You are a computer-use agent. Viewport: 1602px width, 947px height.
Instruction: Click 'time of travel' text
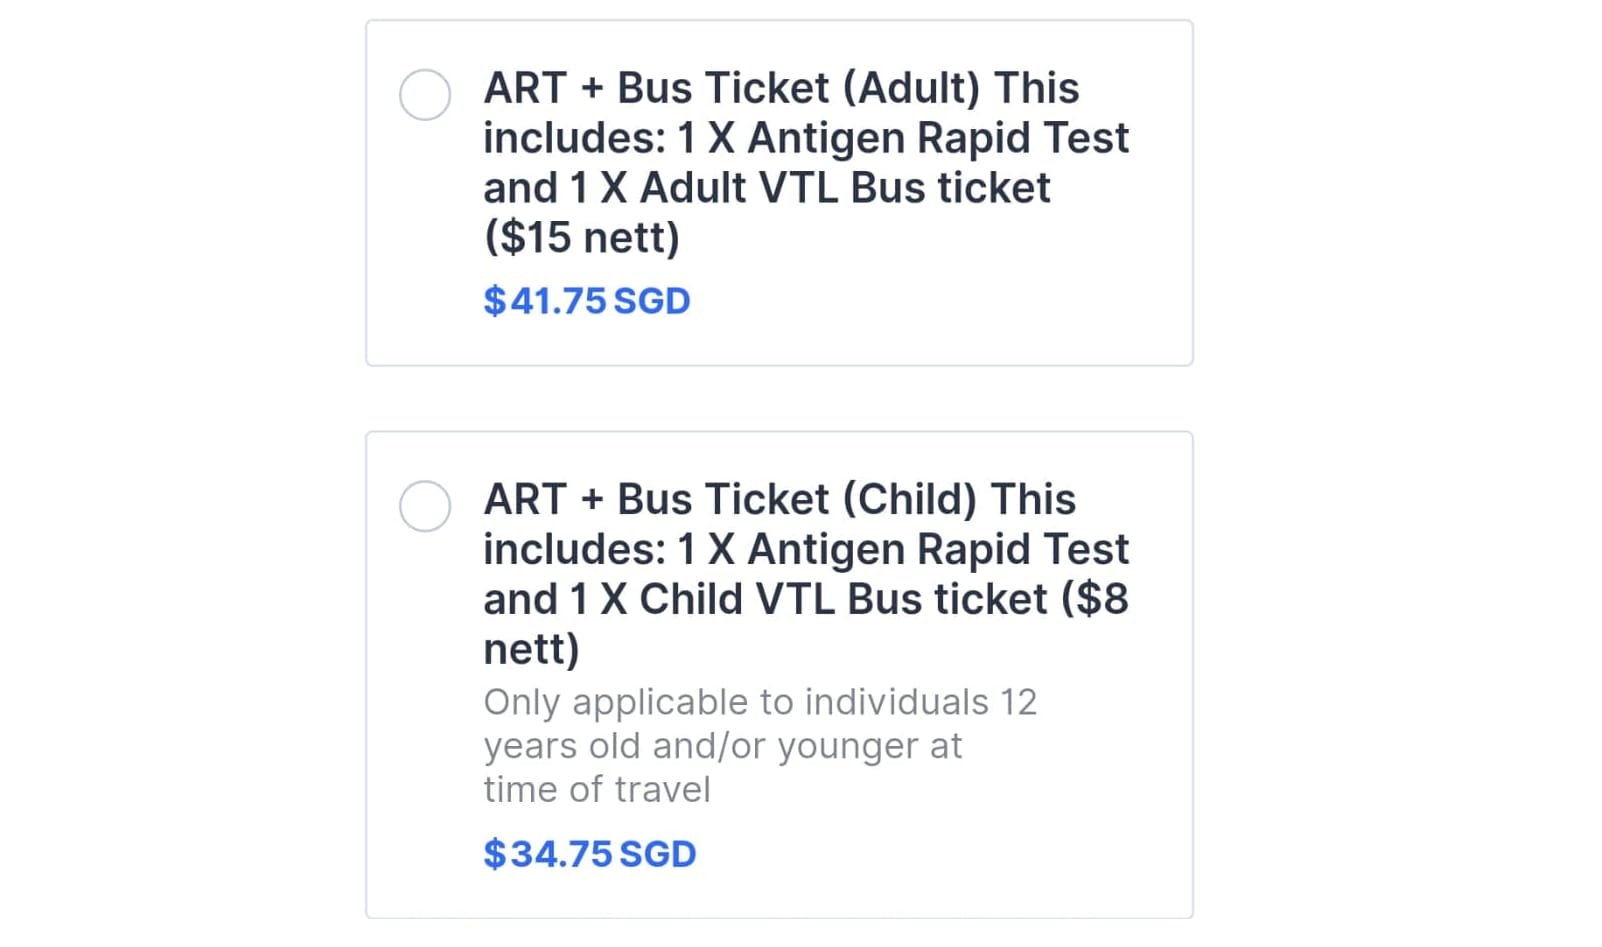(x=597, y=790)
